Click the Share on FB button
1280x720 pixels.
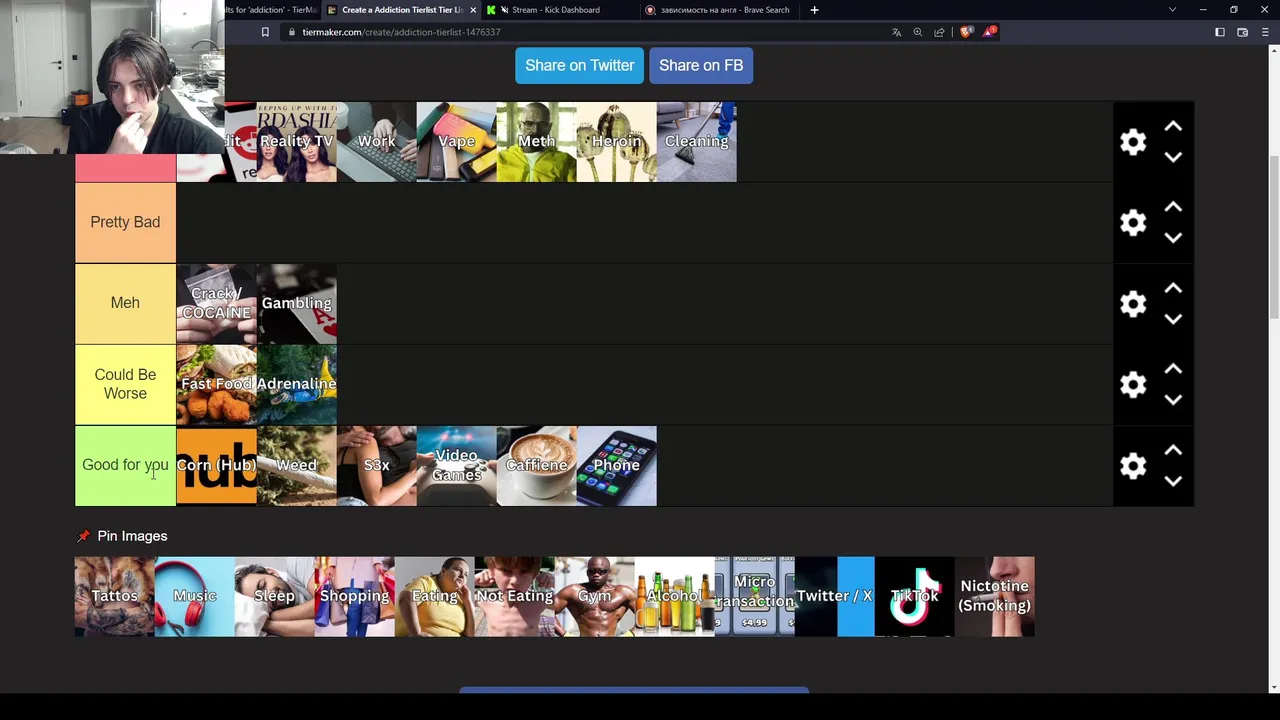pyautogui.click(x=701, y=65)
